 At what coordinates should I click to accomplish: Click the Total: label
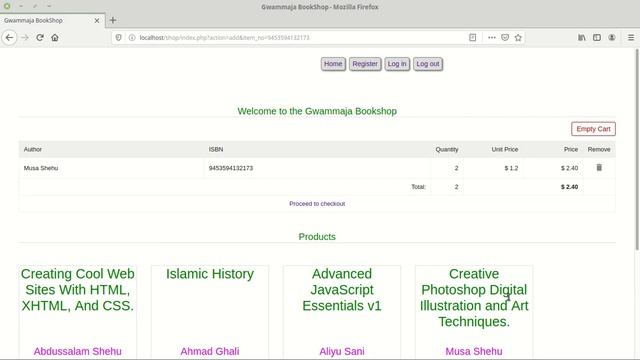418,187
